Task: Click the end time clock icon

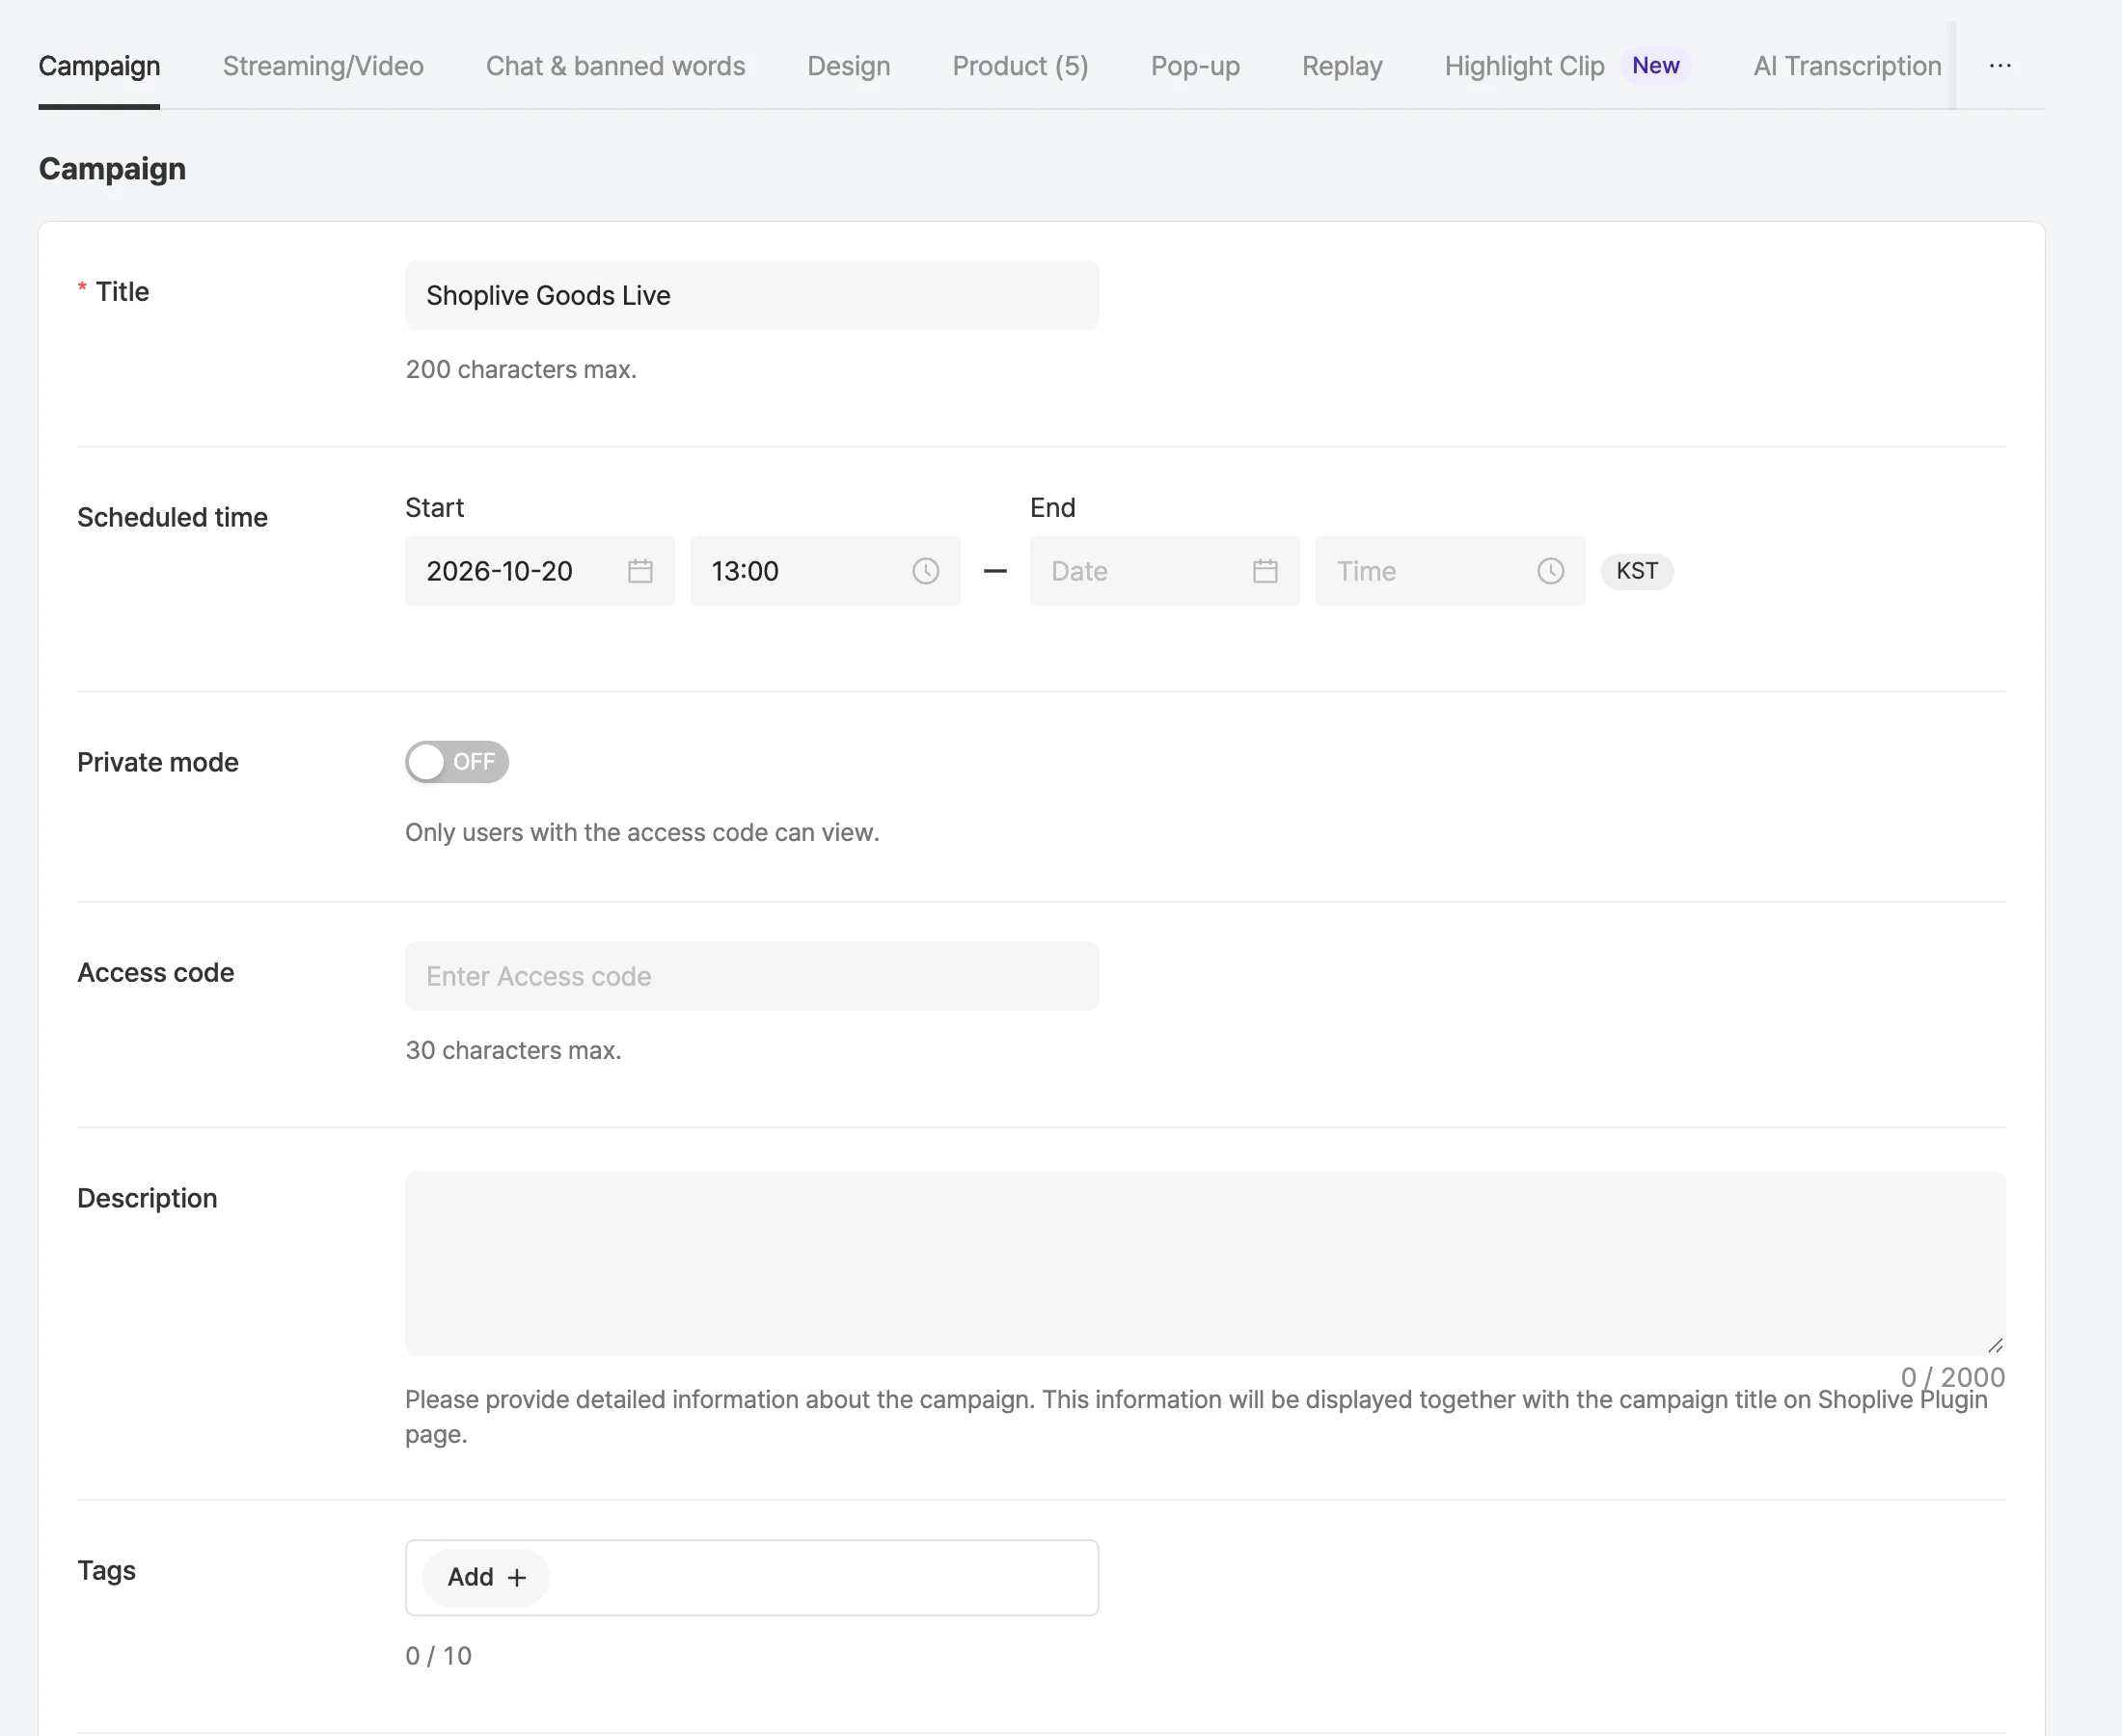Action: coord(1551,571)
